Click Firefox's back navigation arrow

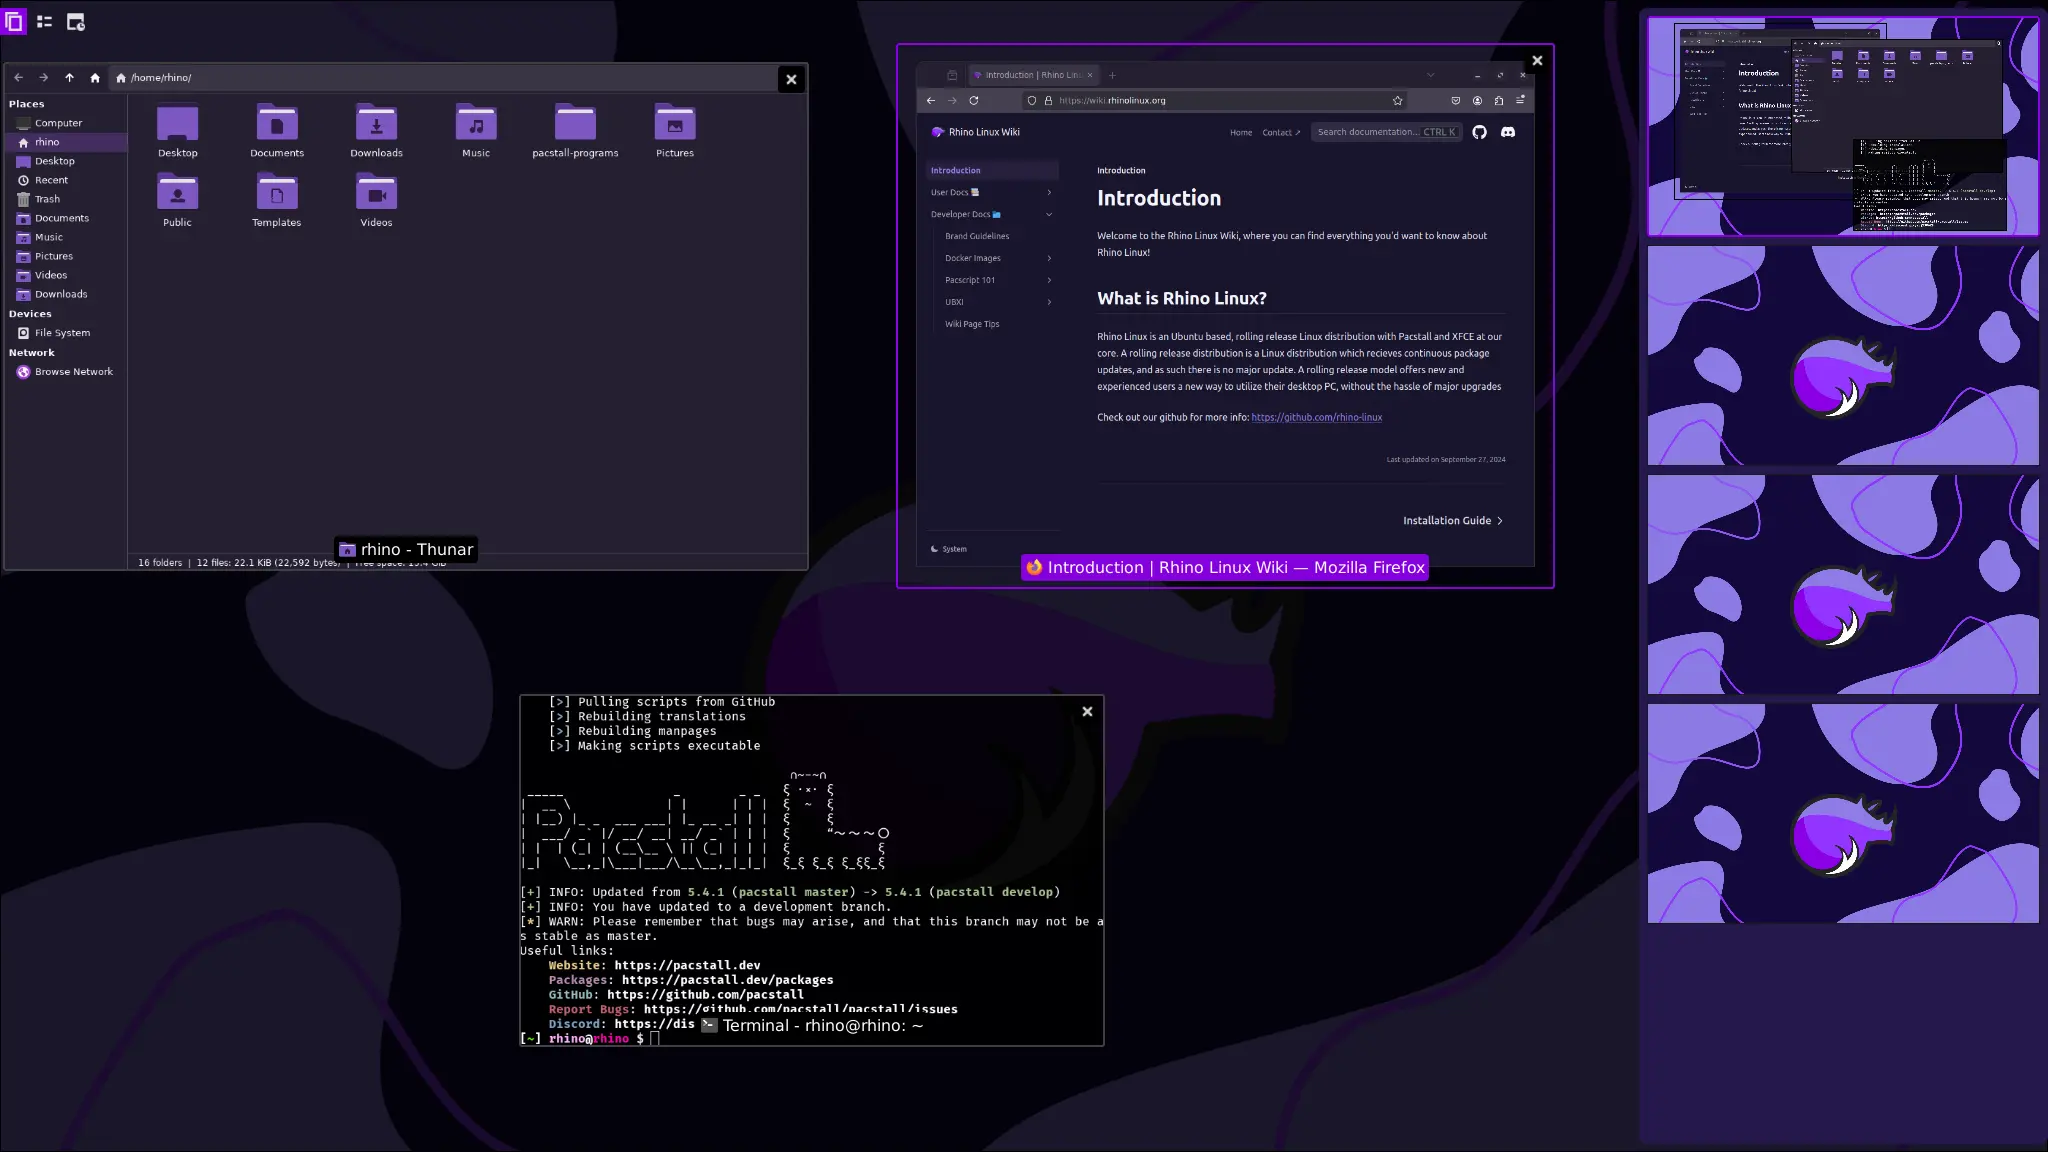931,100
